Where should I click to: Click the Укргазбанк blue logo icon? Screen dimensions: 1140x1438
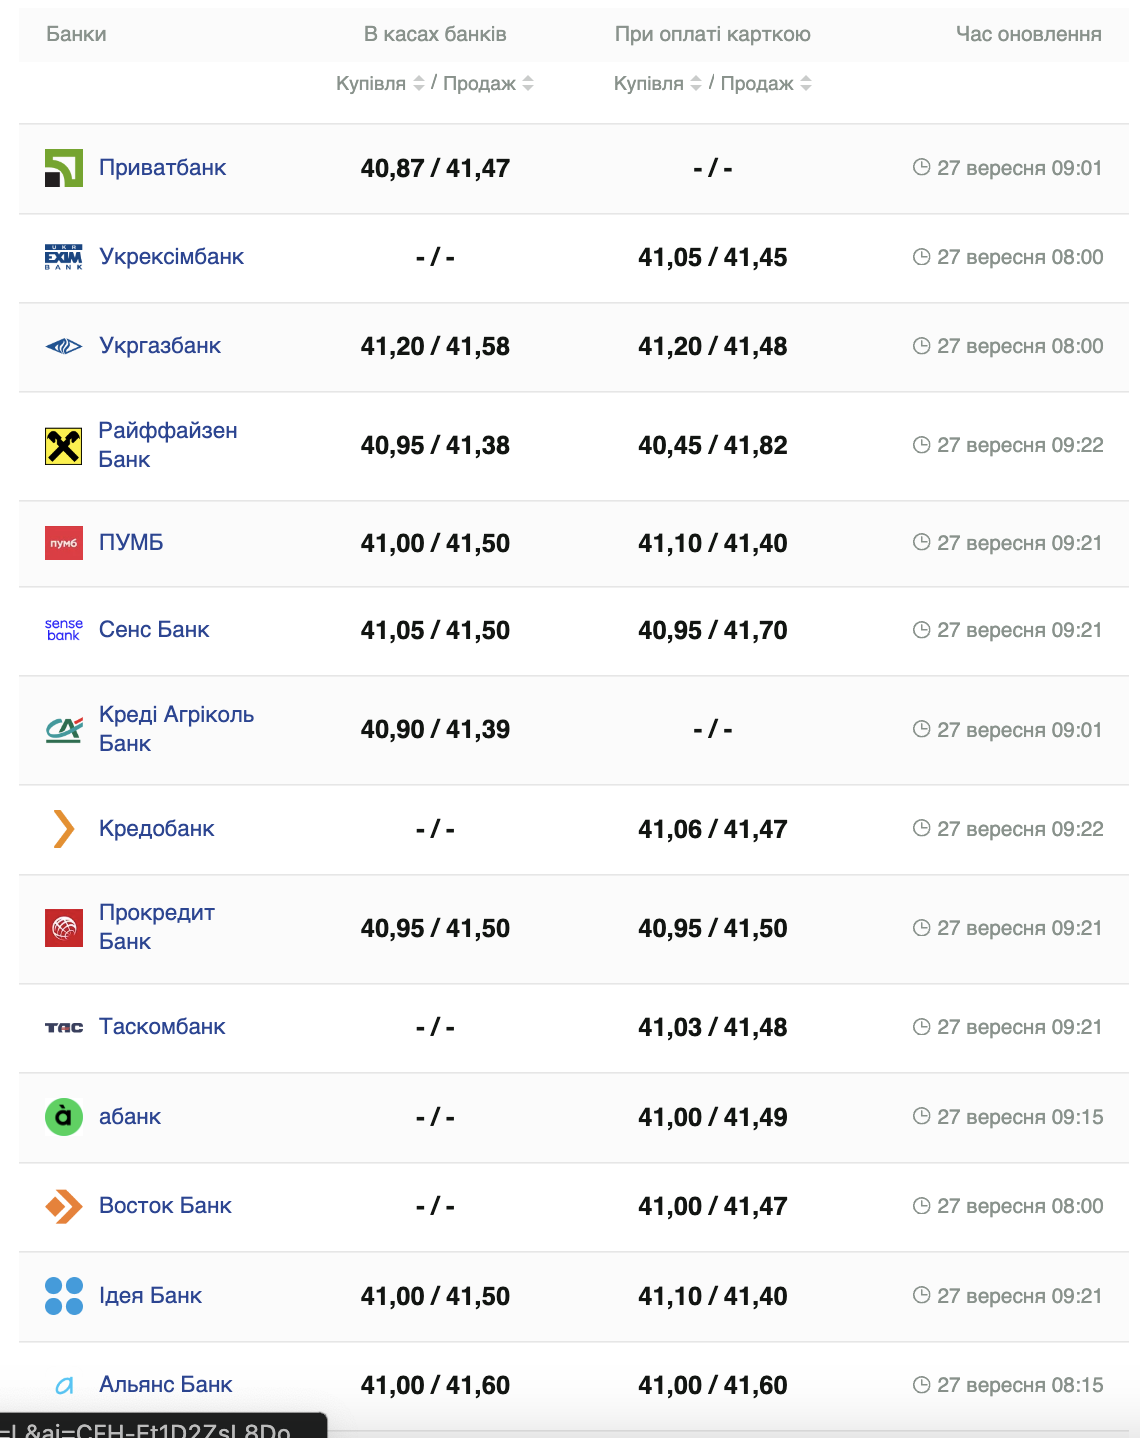[64, 346]
